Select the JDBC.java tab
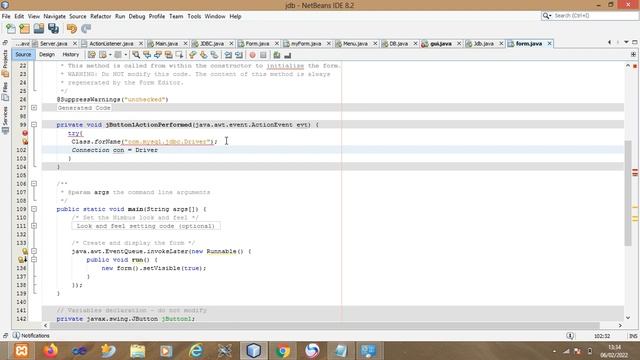This screenshot has height=360, width=640. click(x=212, y=43)
